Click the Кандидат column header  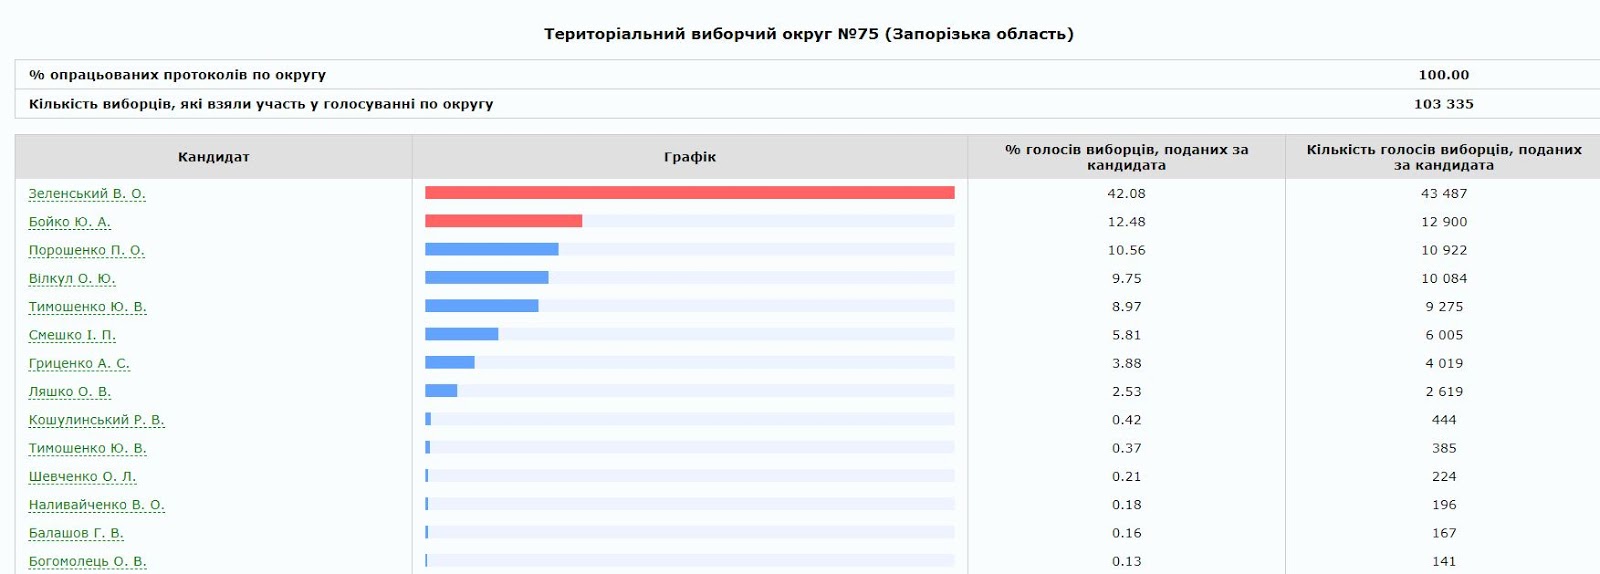coord(213,157)
